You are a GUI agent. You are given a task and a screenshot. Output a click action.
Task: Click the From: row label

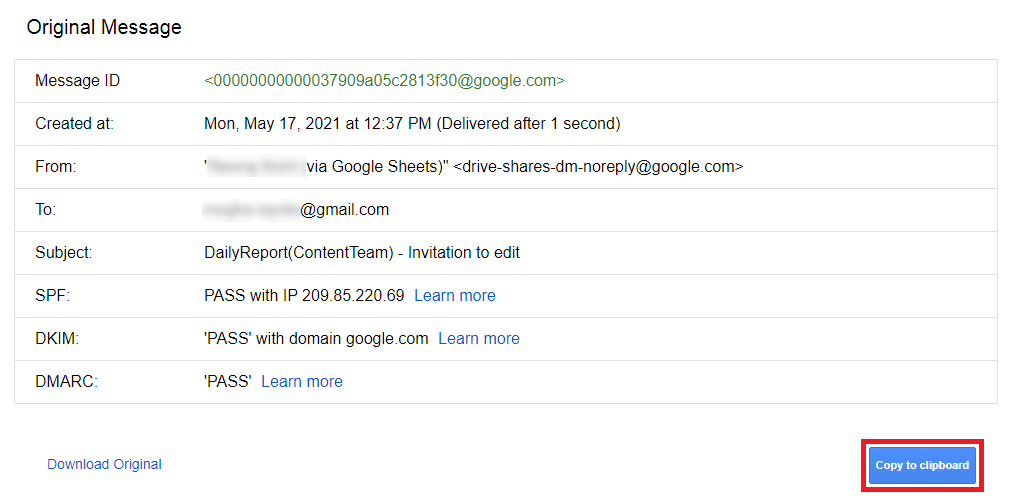point(55,166)
